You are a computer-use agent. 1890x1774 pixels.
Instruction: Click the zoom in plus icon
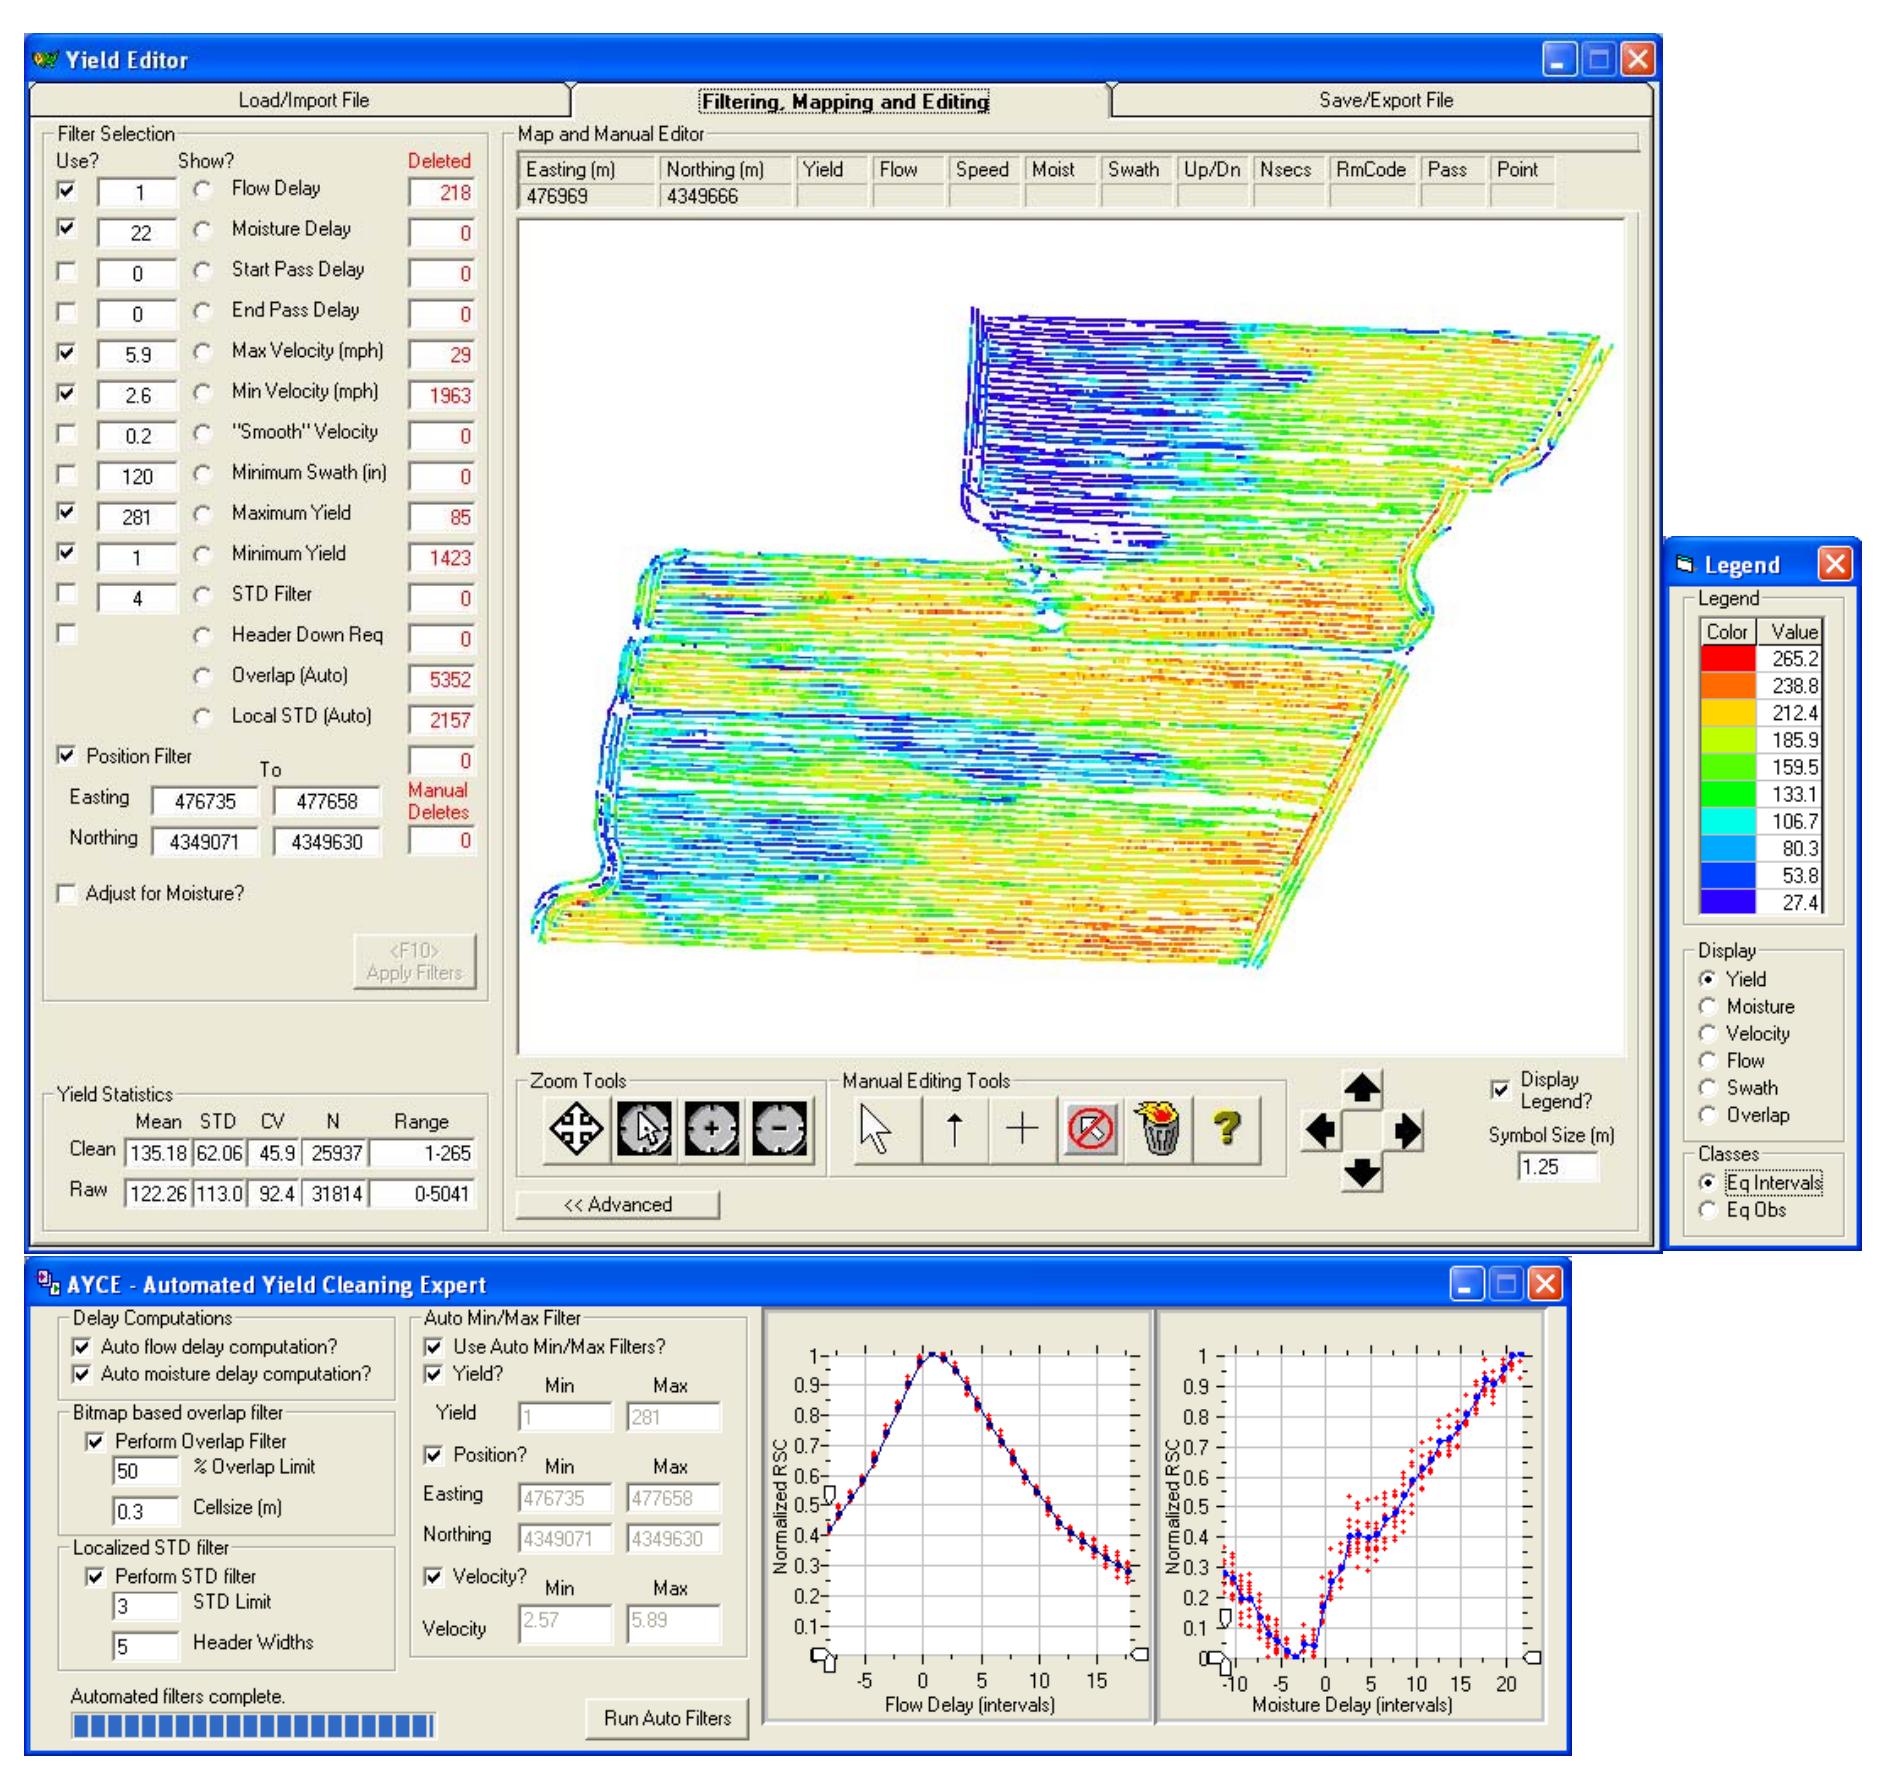tap(713, 1130)
